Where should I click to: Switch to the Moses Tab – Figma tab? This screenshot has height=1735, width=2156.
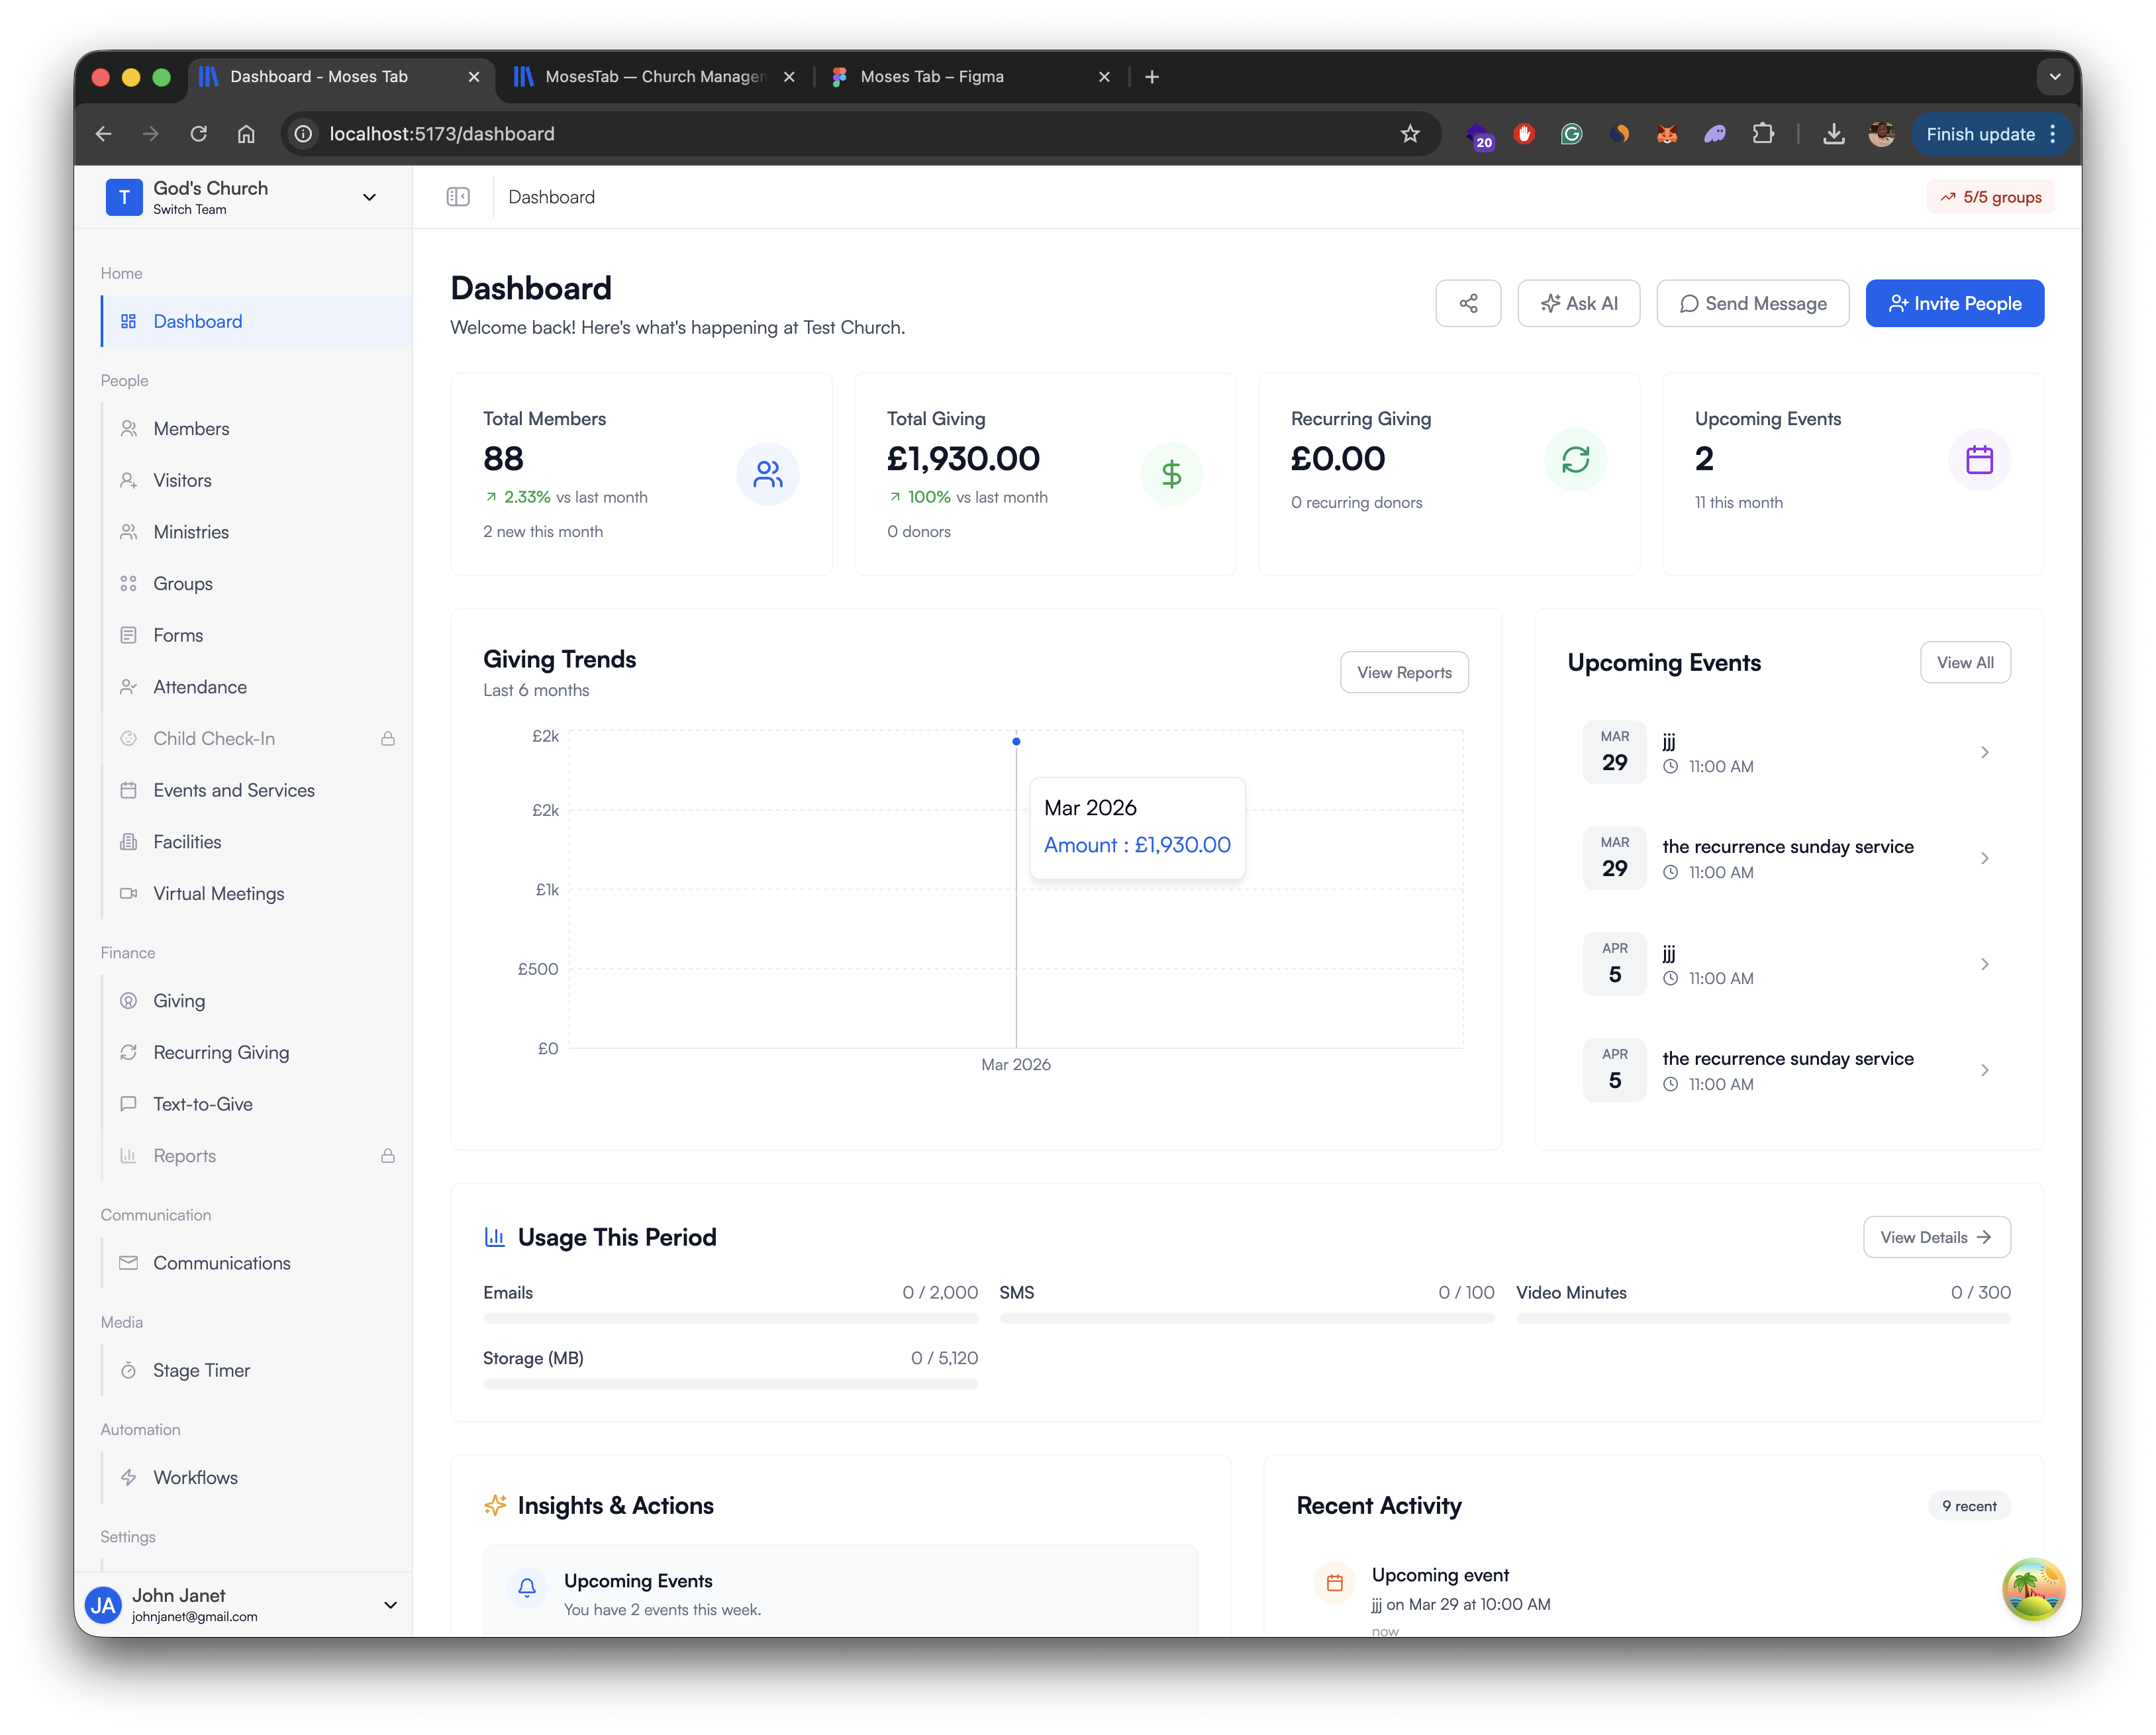coord(932,77)
